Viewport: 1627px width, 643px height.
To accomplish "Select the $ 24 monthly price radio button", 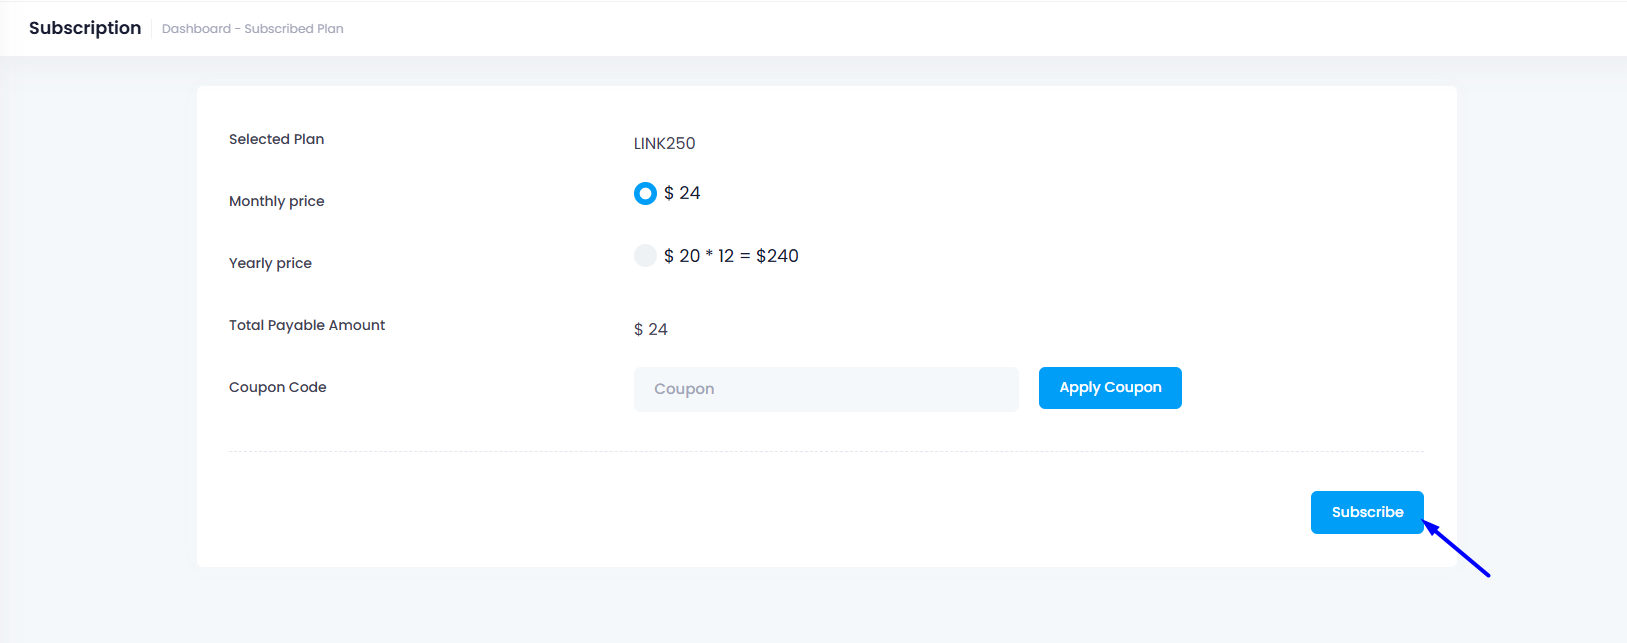I will (x=645, y=193).
